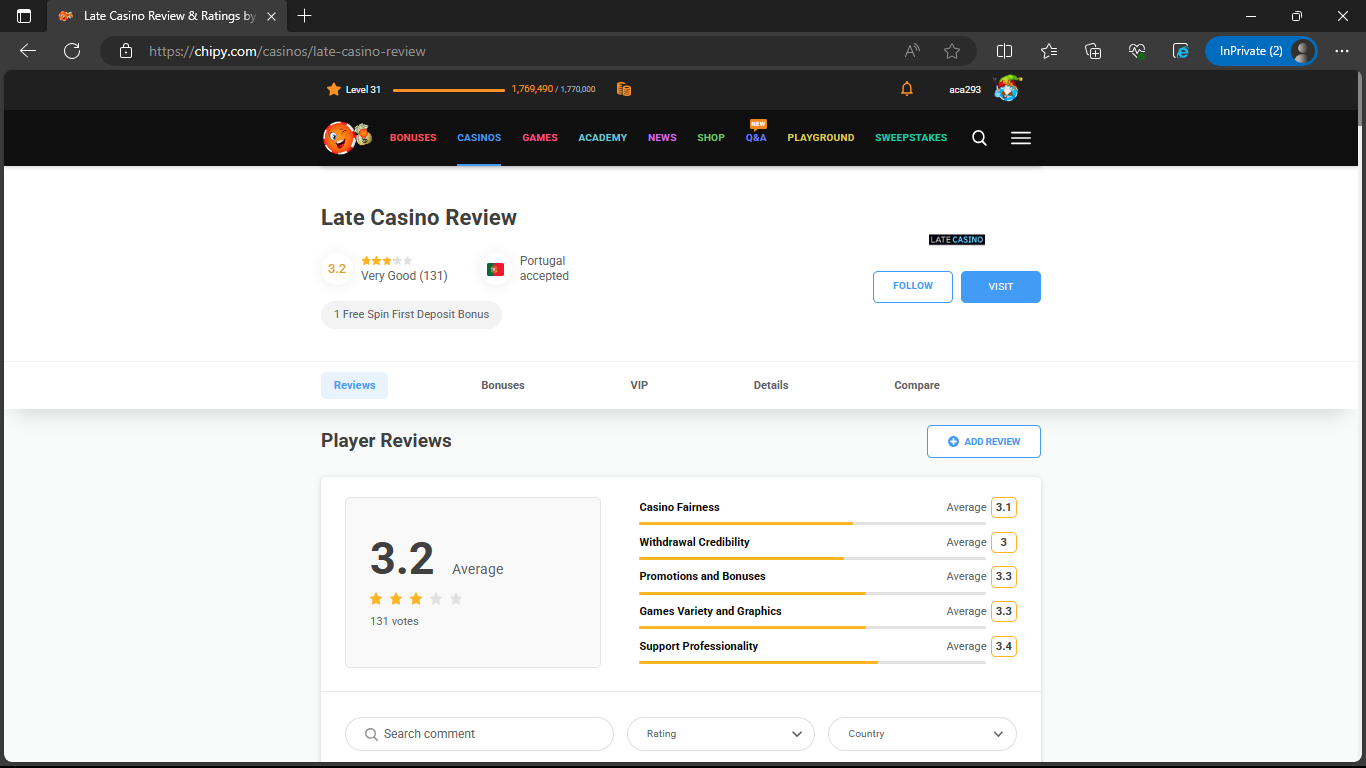This screenshot has width=1366, height=768.
Task: Switch to the Bonuses tab
Action: [x=503, y=385]
